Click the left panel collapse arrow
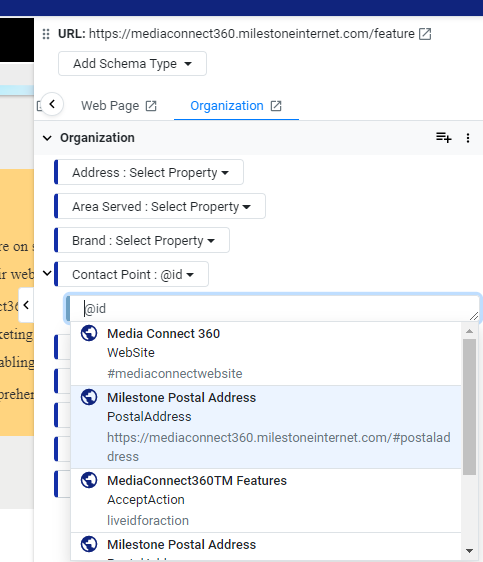Image resolution: width=483 pixels, height=562 pixels. click(26, 305)
